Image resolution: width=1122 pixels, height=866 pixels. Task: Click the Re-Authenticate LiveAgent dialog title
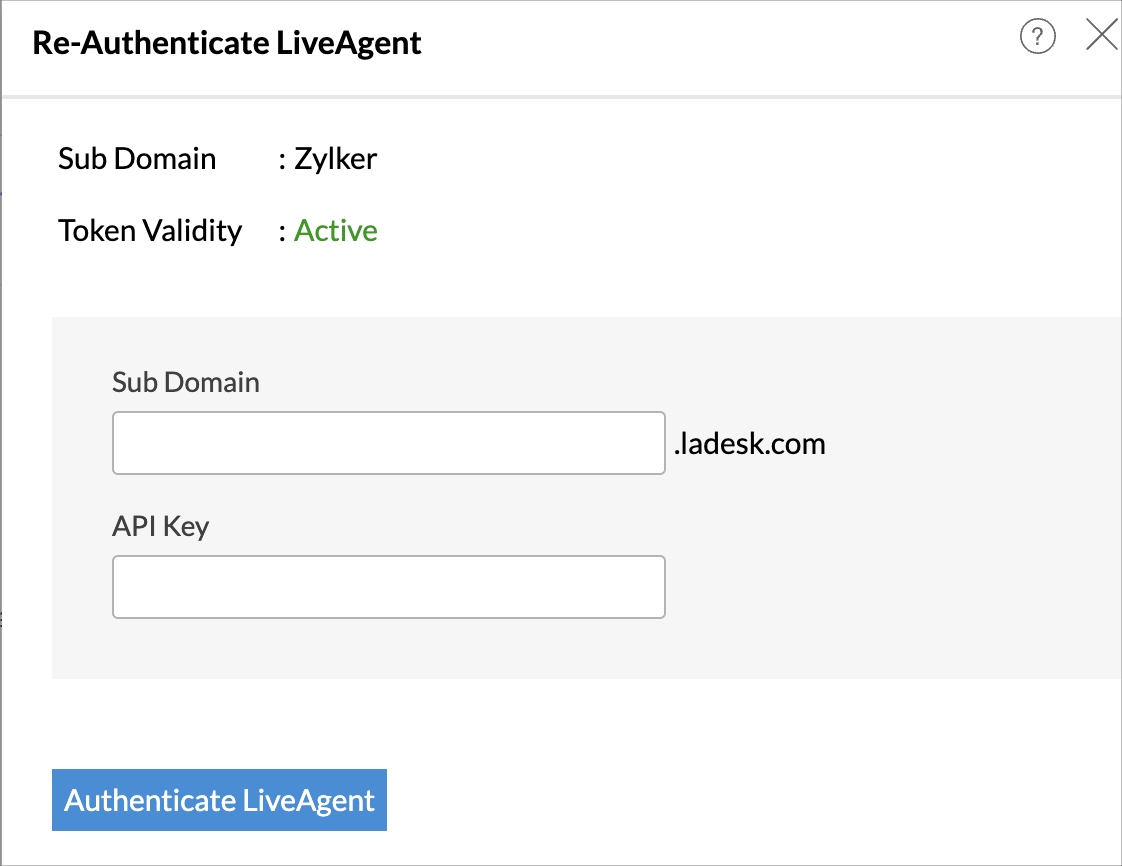pyautogui.click(x=227, y=44)
